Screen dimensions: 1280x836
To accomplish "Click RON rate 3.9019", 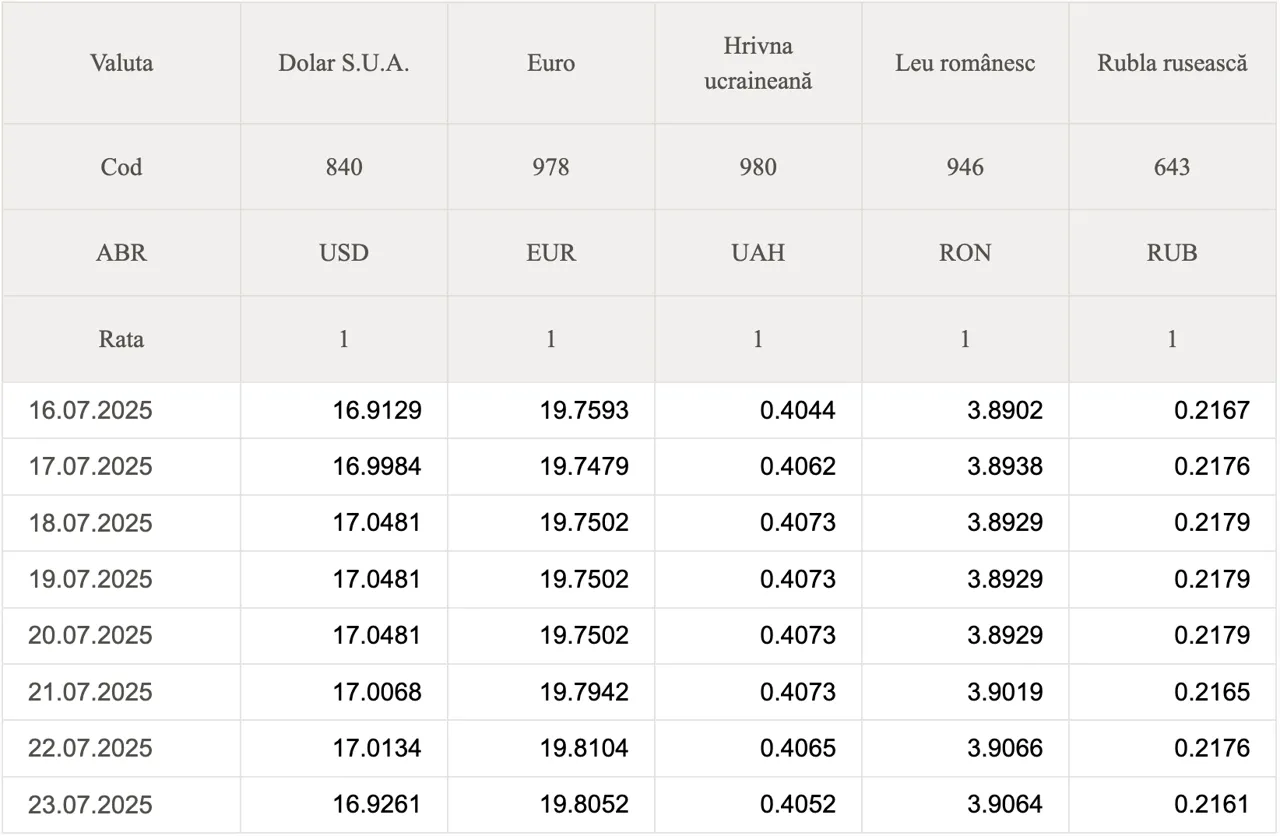I will [1005, 692].
